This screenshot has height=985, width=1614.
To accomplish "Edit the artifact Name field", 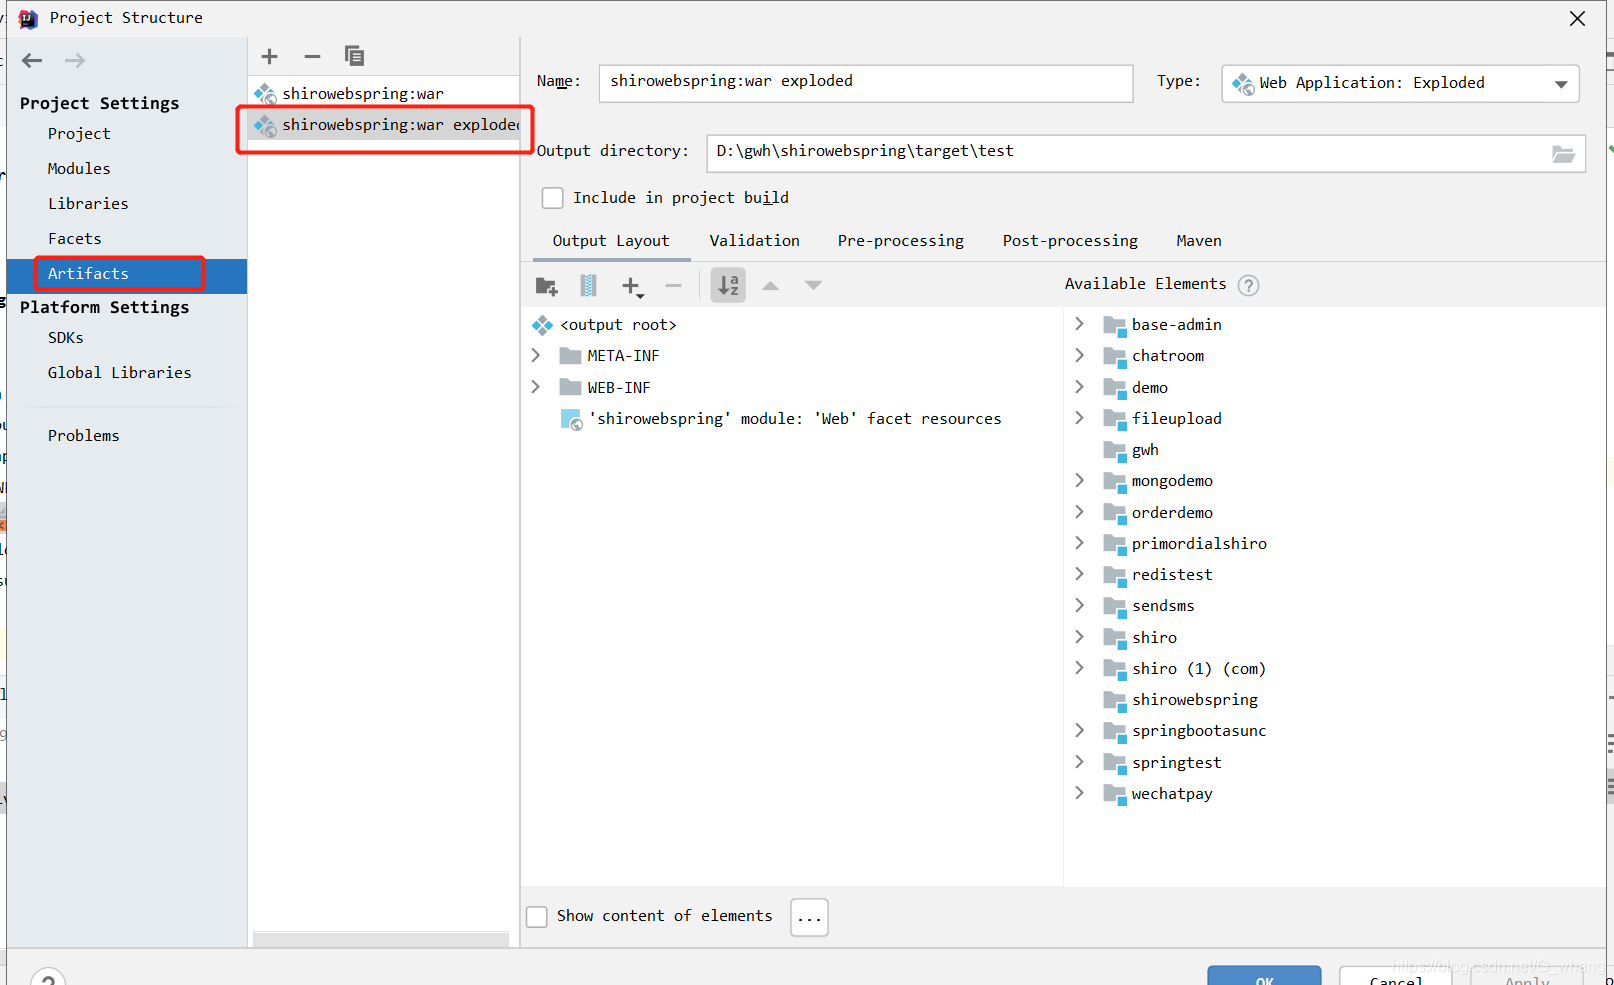I will pyautogui.click(x=866, y=83).
